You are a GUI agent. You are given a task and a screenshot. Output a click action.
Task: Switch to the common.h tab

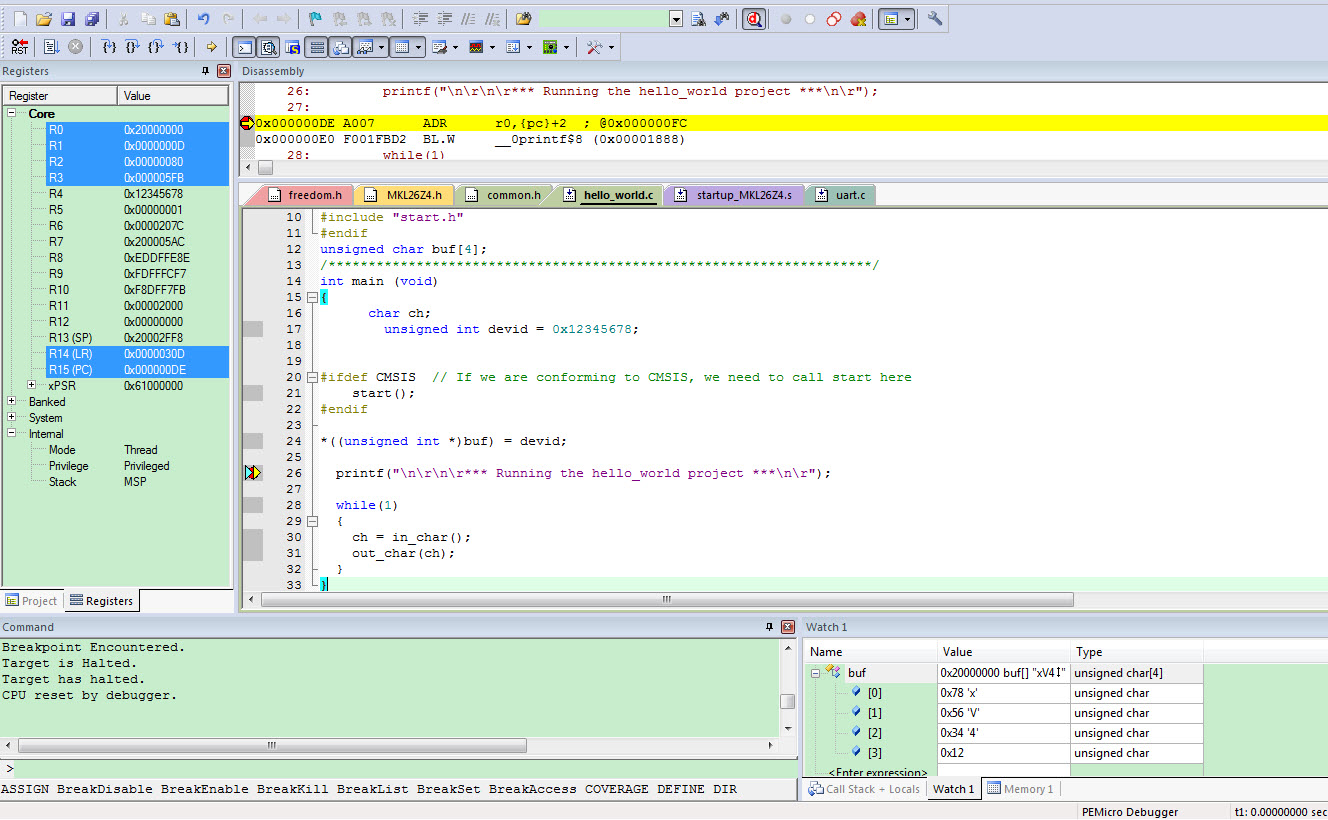[x=505, y=195]
